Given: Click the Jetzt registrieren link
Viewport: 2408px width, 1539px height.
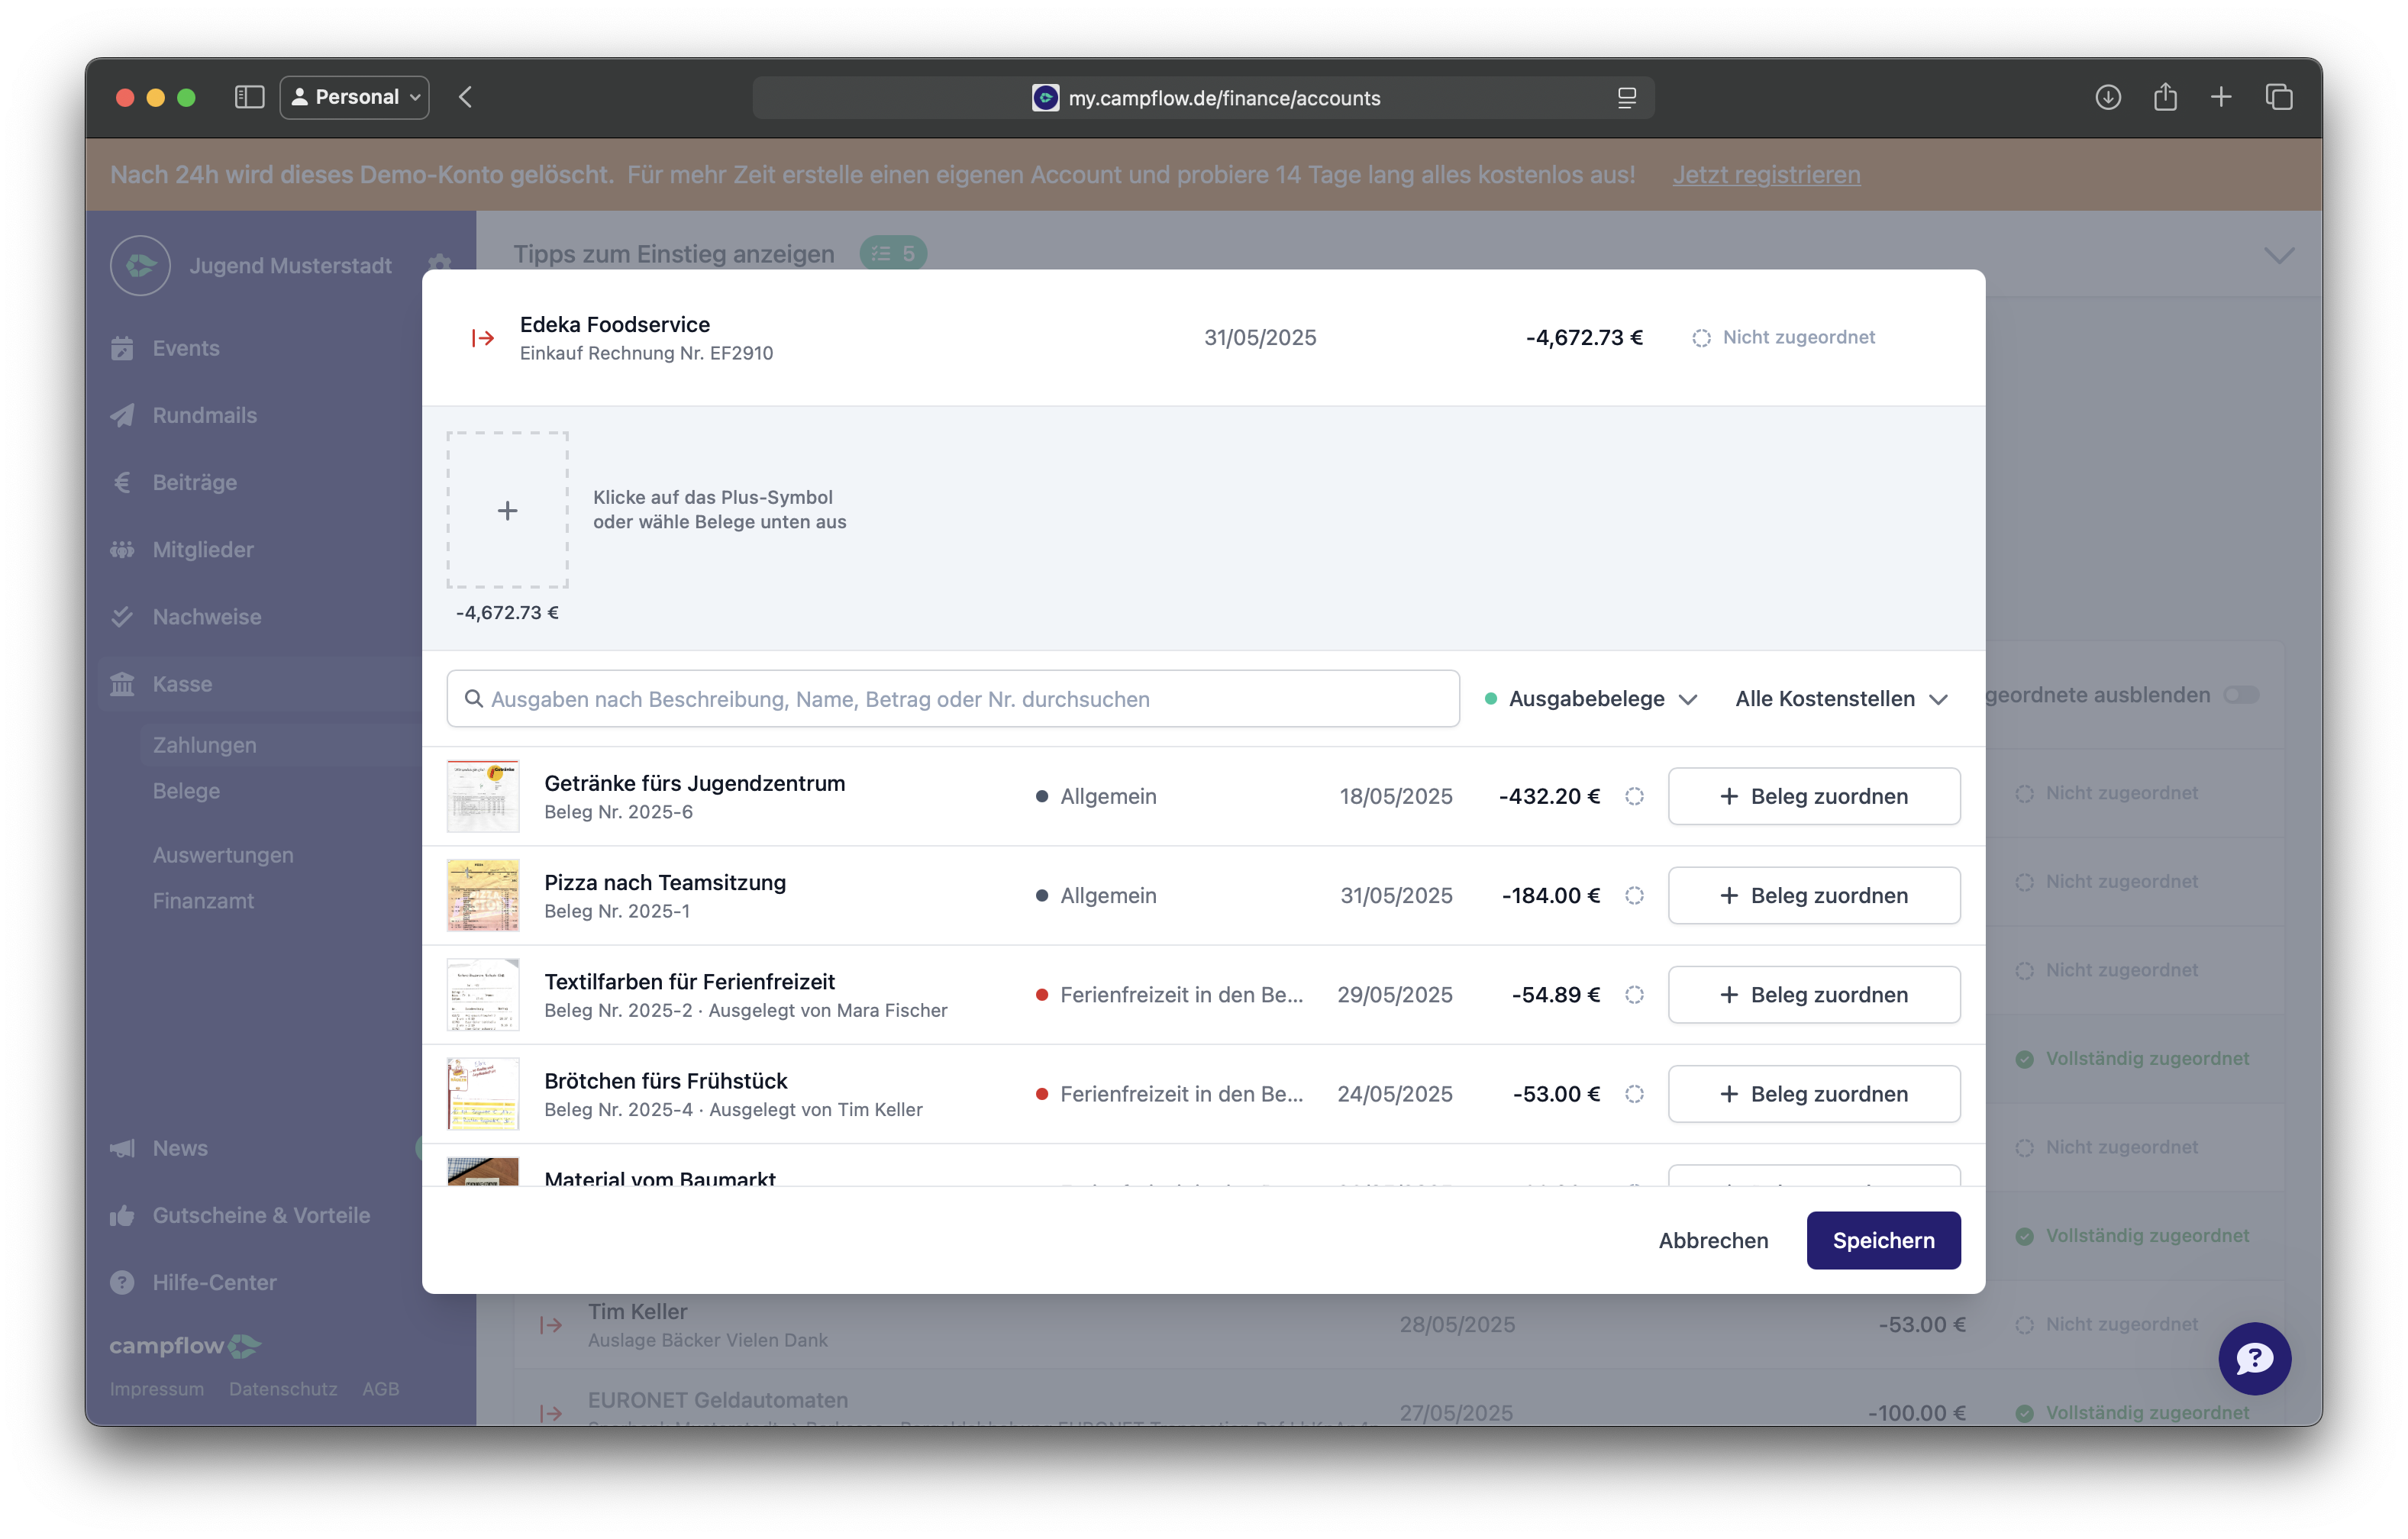Looking at the screenshot, I should 1766,174.
